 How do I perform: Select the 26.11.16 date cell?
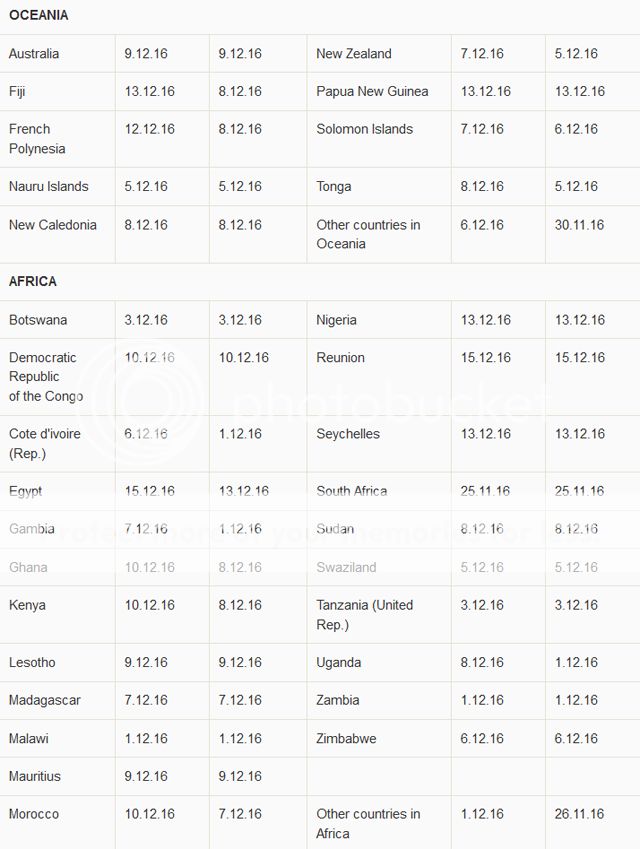[579, 814]
